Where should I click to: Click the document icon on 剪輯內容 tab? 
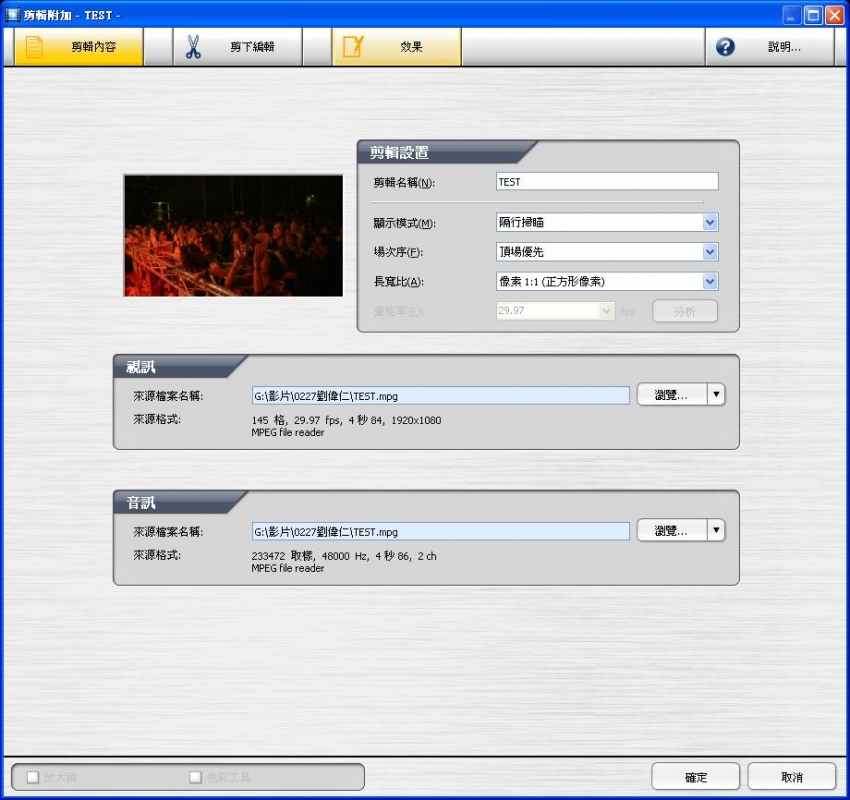click(34, 47)
